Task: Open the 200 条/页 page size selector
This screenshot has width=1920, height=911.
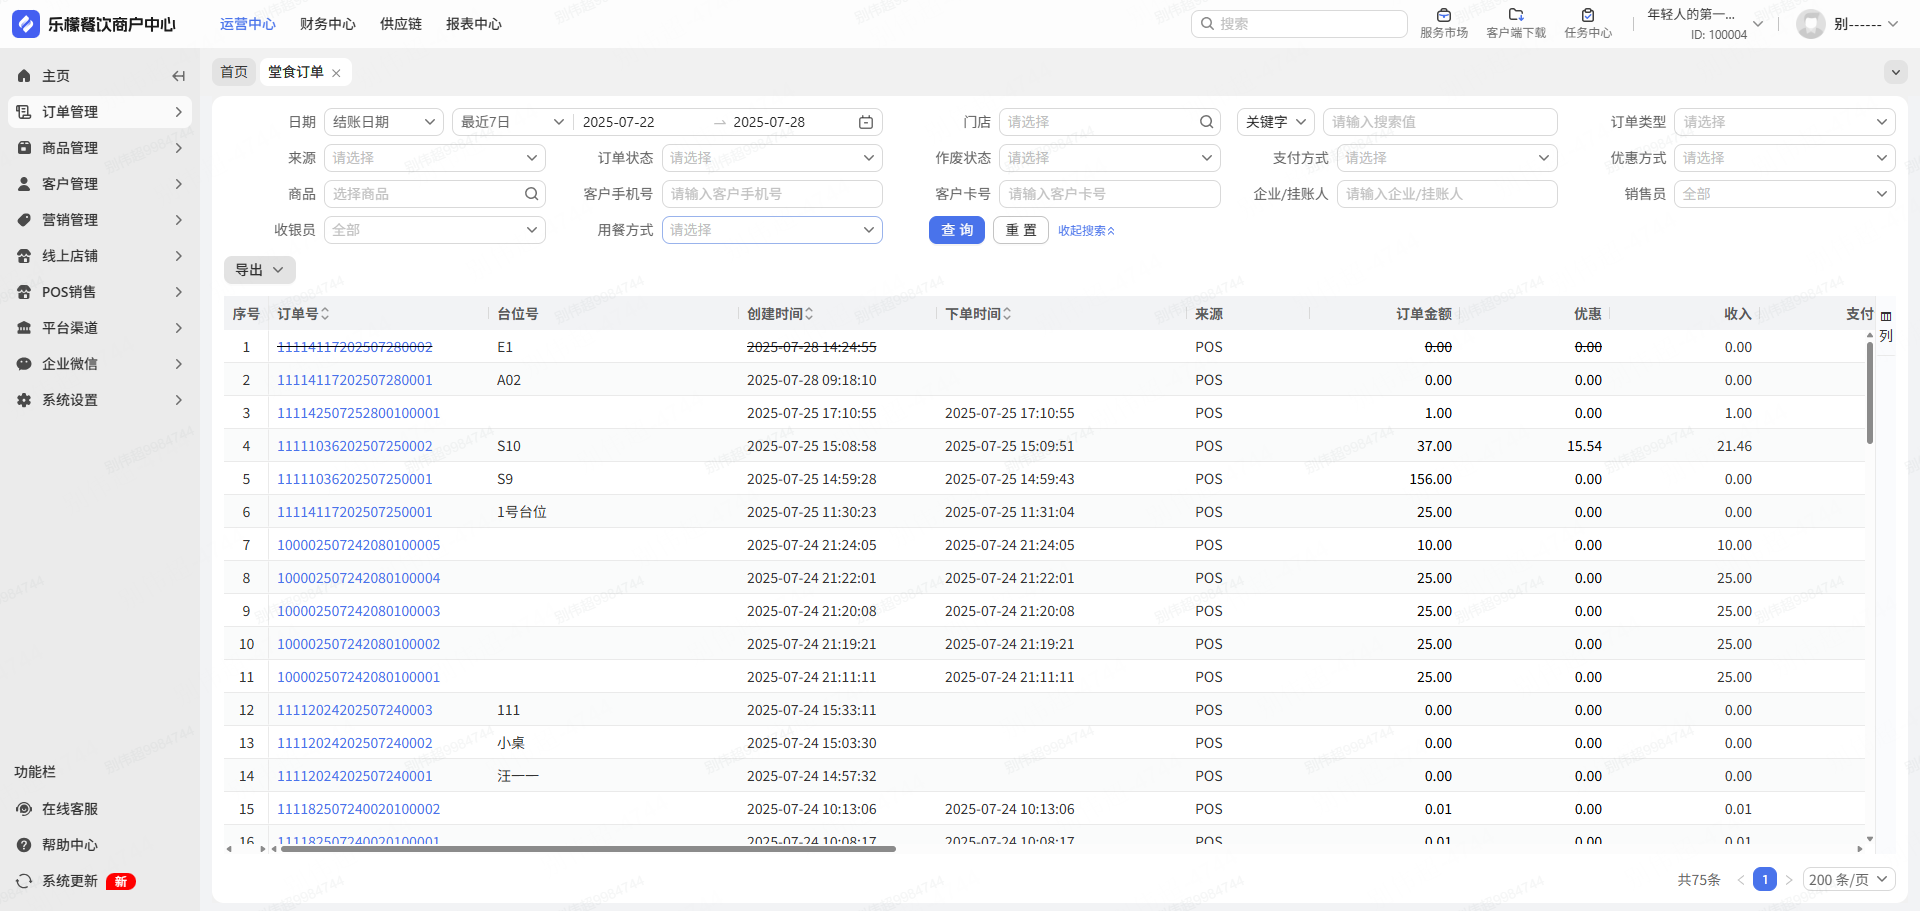Action: click(x=1849, y=880)
